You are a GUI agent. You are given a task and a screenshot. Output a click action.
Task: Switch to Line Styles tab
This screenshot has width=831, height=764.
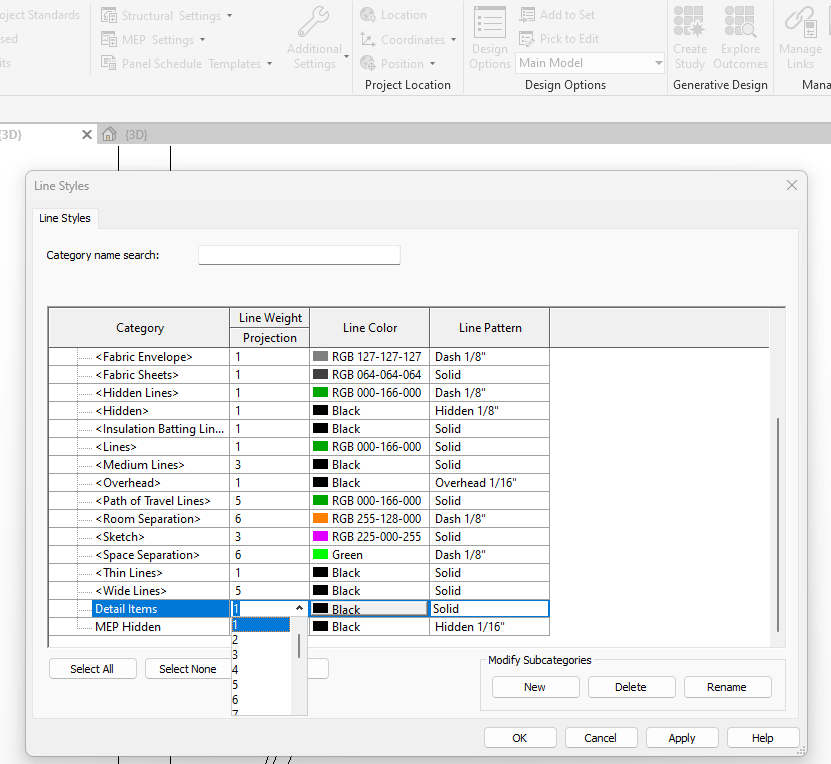(x=65, y=218)
